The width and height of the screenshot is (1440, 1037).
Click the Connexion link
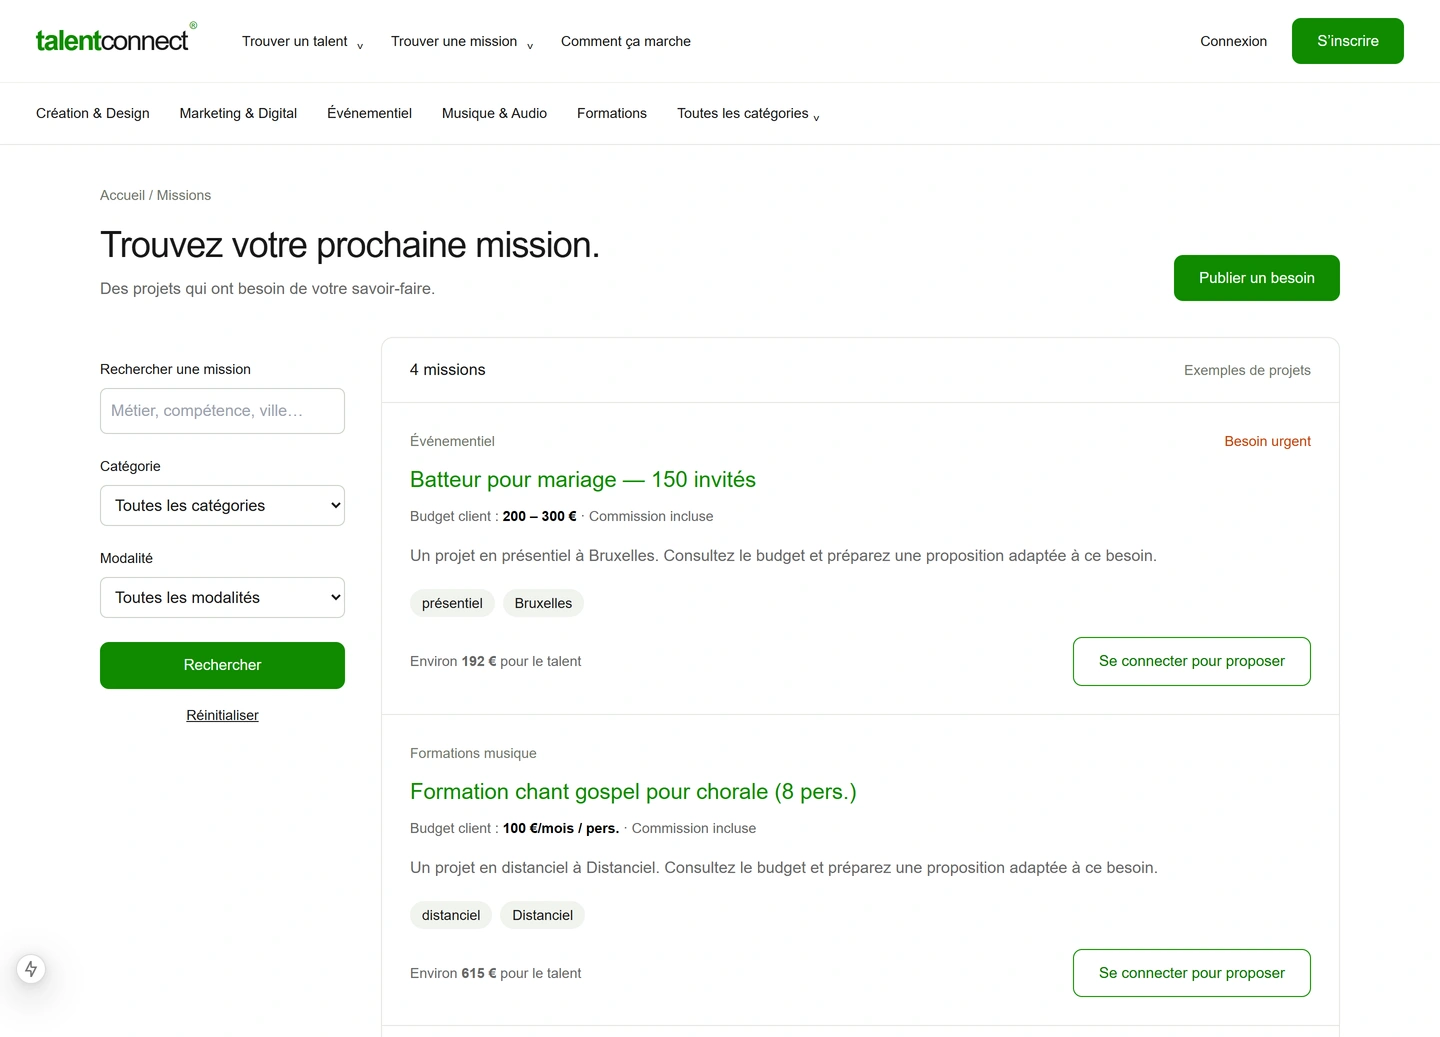click(1233, 41)
